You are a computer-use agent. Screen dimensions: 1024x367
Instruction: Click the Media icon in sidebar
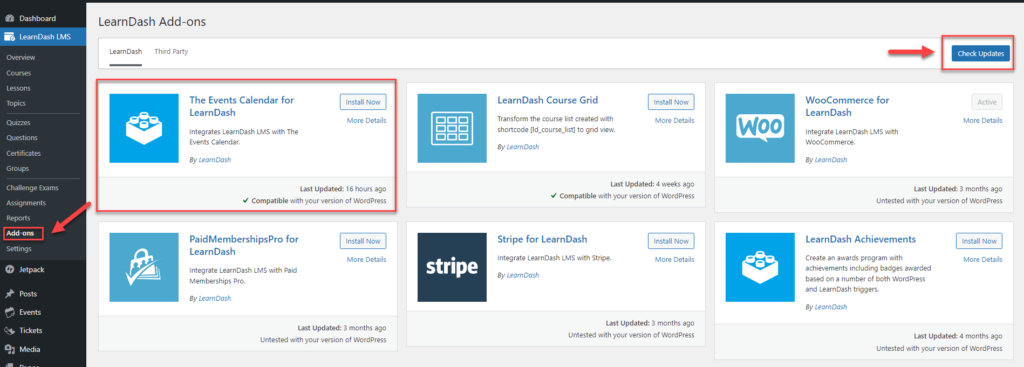point(10,349)
